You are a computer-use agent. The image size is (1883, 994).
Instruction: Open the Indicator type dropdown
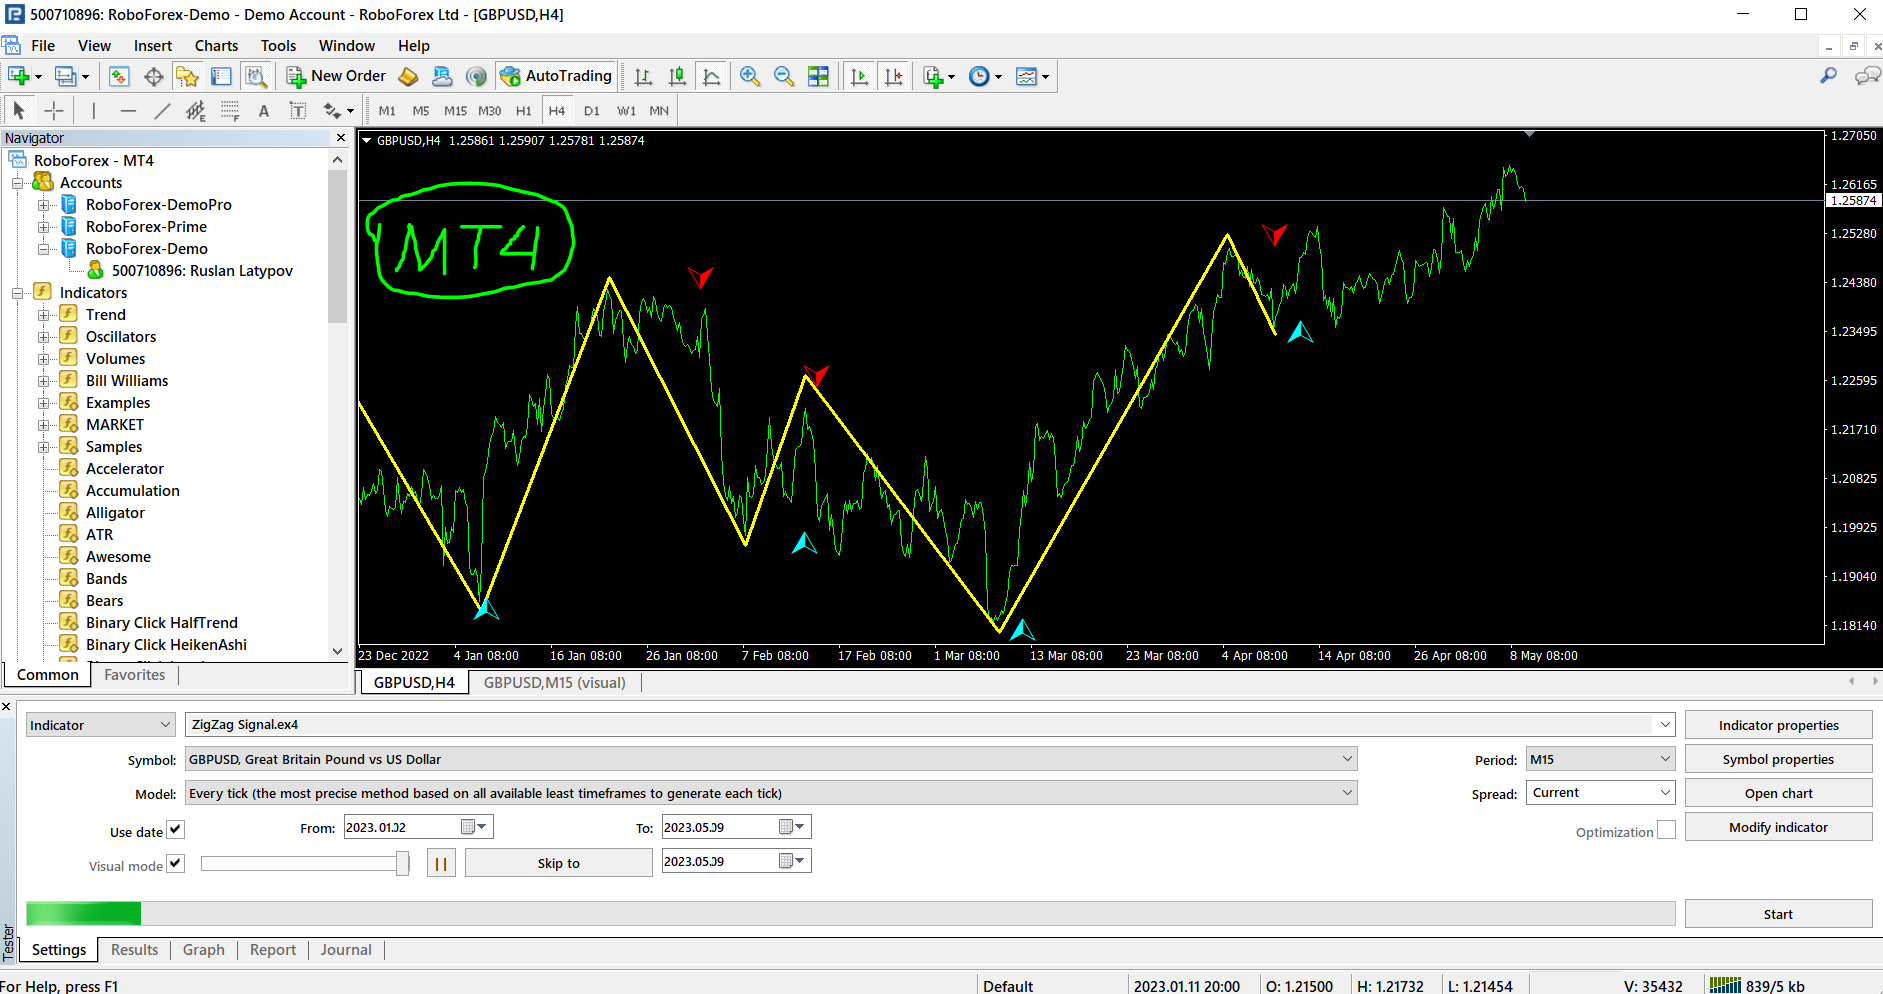100,725
